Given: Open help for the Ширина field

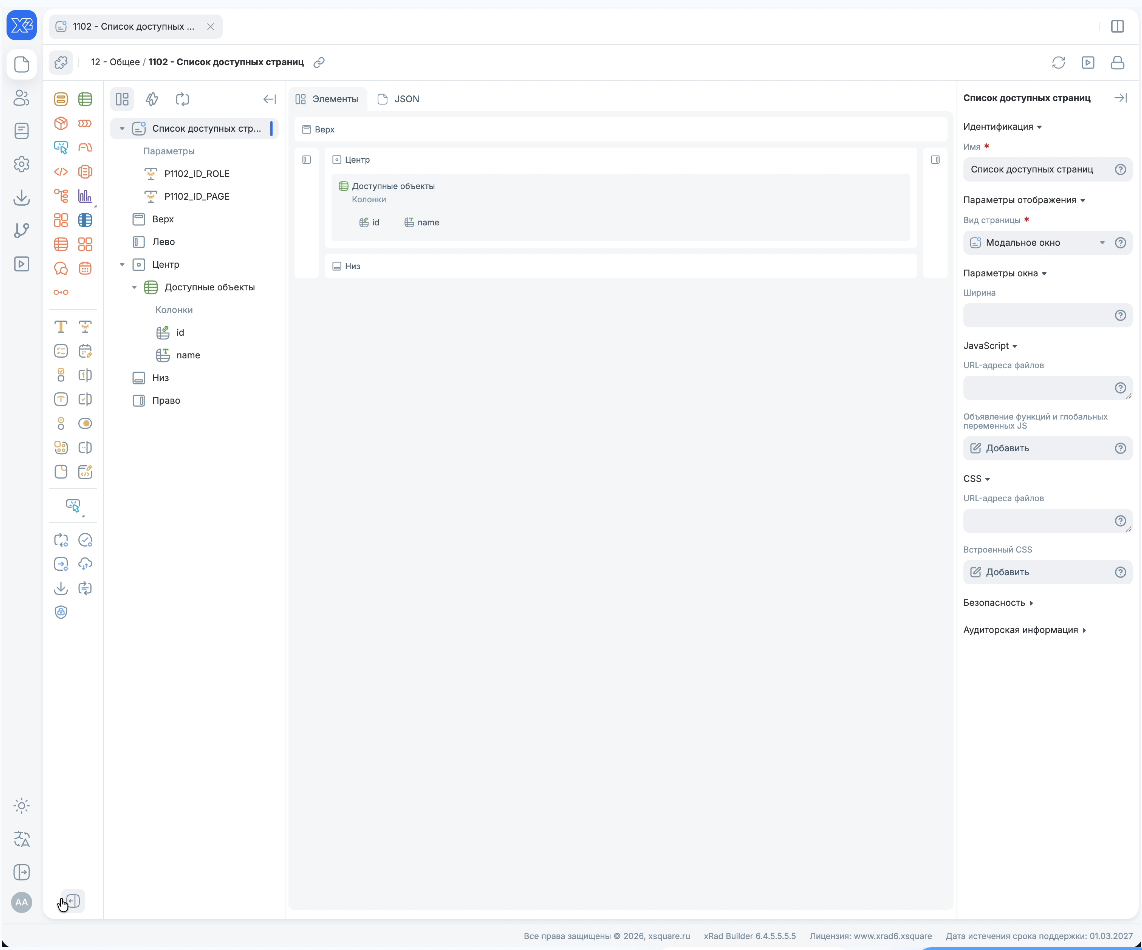Looking at the screenshot, I should click(x=1121, y=315).
